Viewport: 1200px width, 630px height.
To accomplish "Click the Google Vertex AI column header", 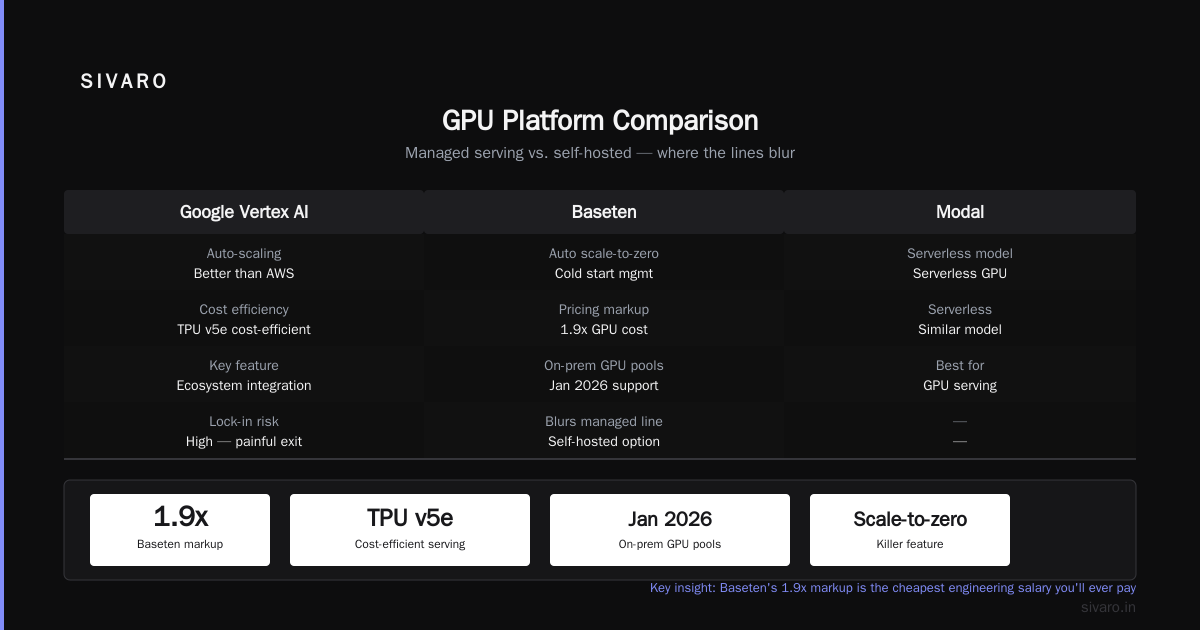I will (244, 212).
